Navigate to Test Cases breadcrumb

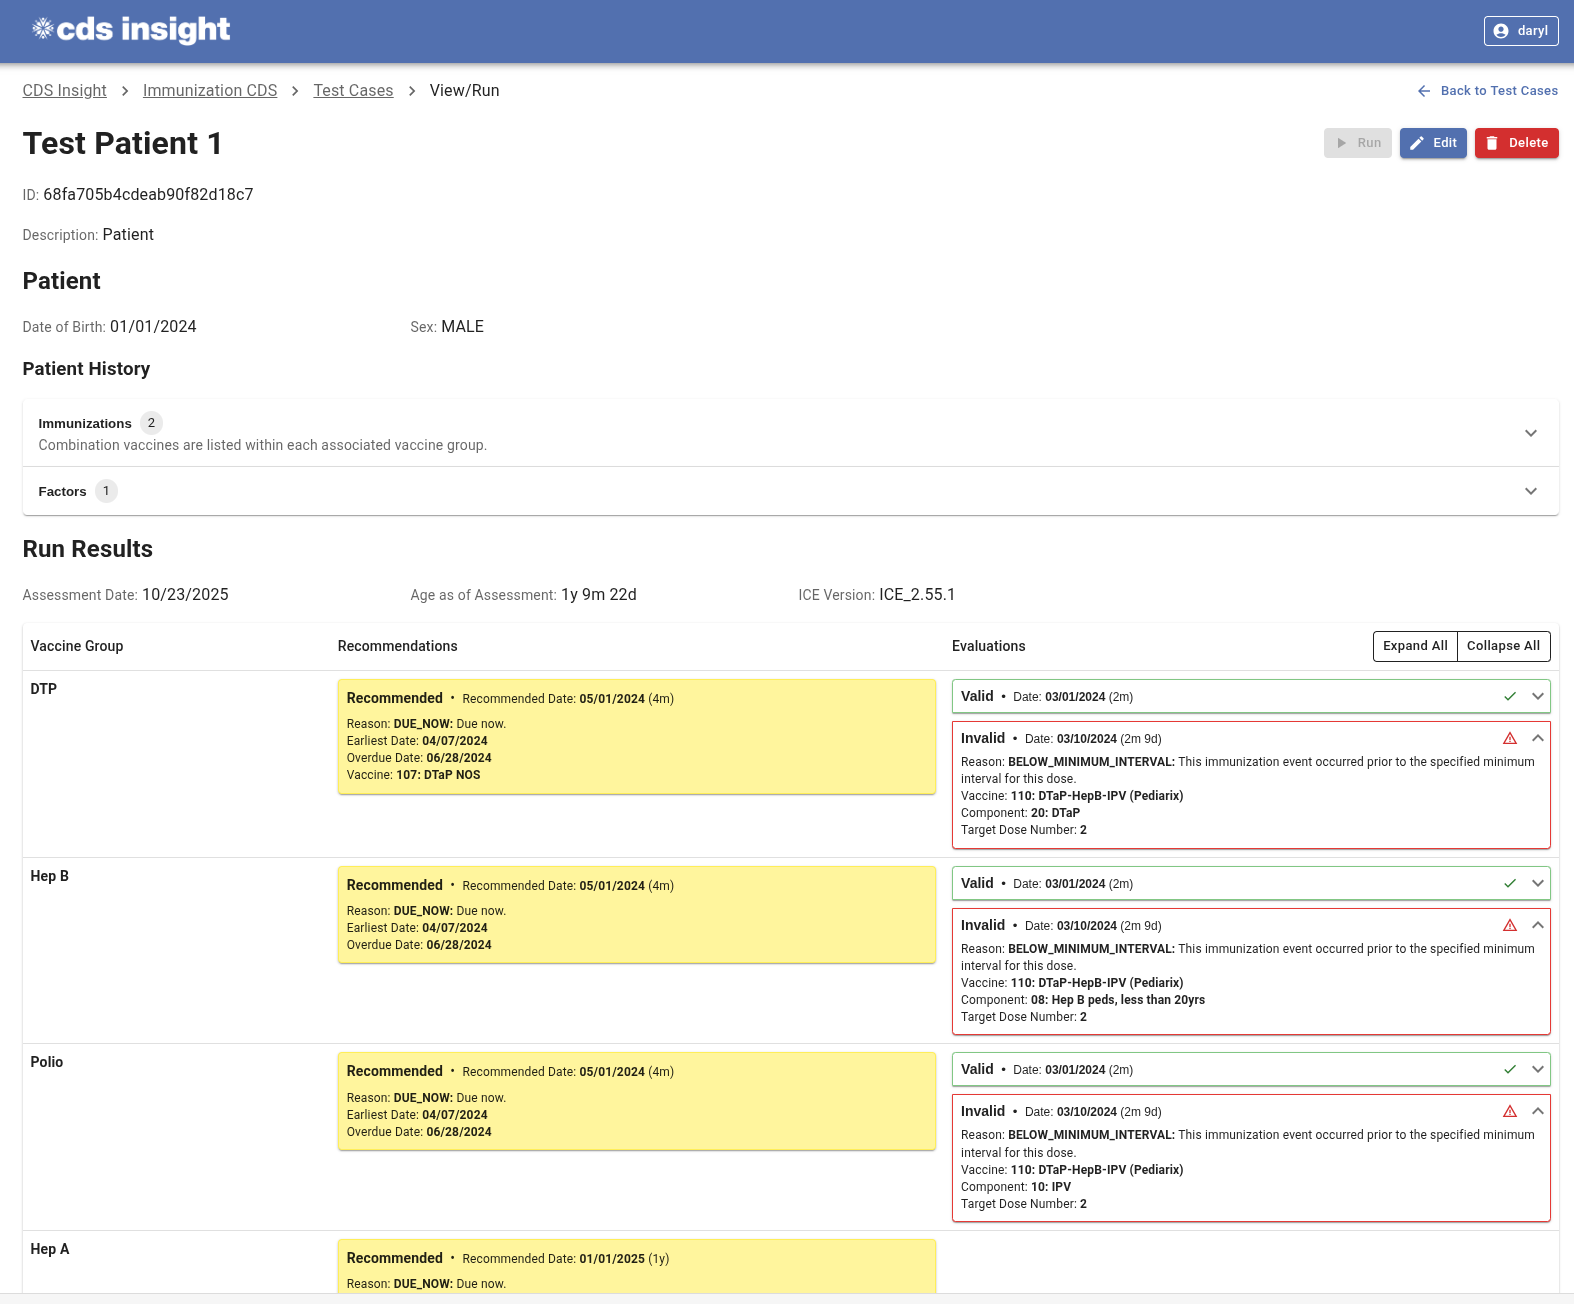353,91
